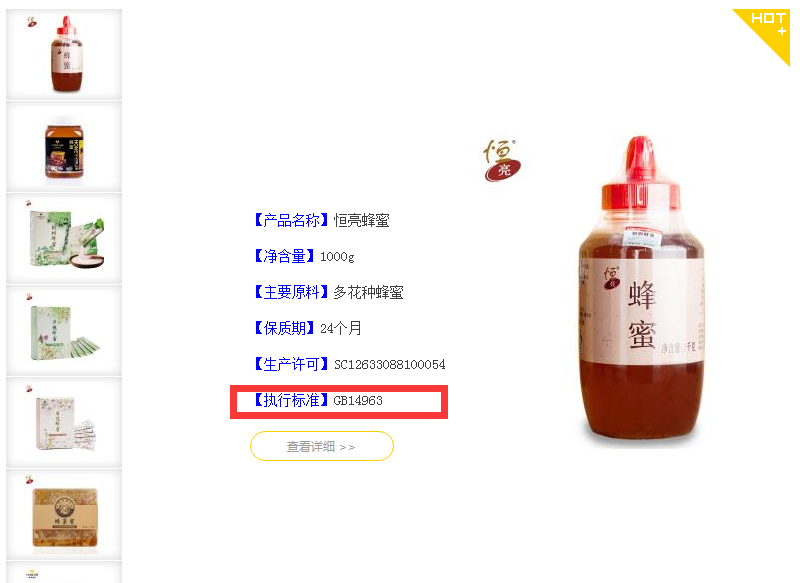The image size is (800, 583).
Task: Click the highlighted 执行标准 GB14963 row
Action: click(339, 402)
